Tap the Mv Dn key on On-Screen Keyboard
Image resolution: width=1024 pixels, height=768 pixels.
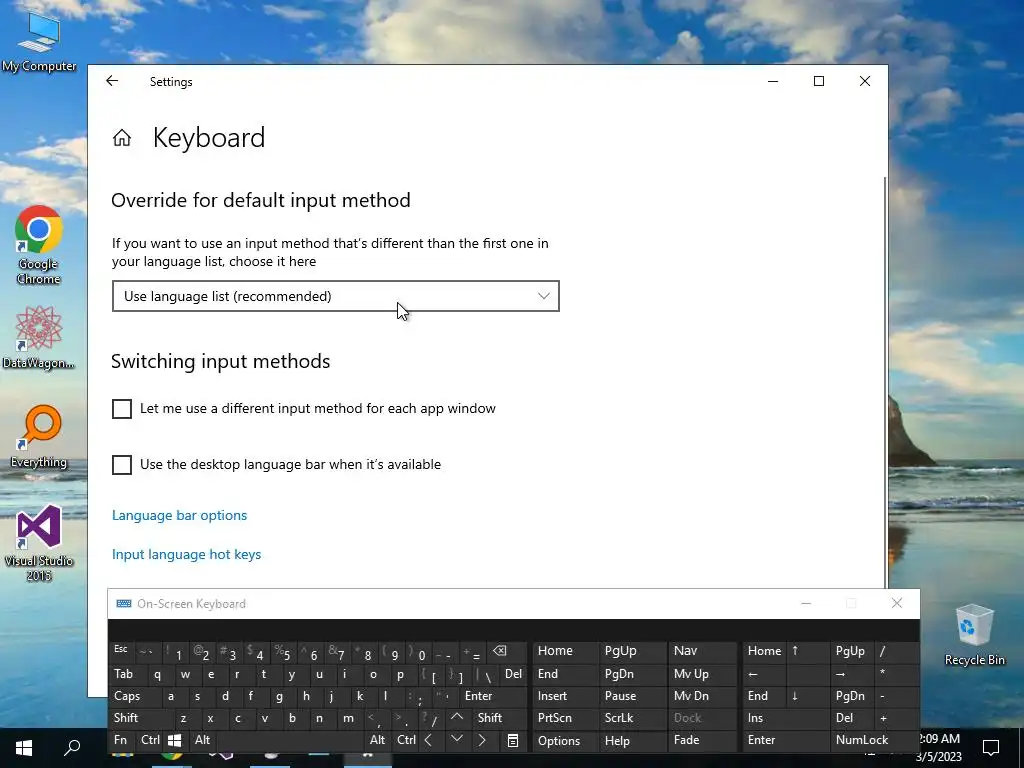click(x=703, y=696)
